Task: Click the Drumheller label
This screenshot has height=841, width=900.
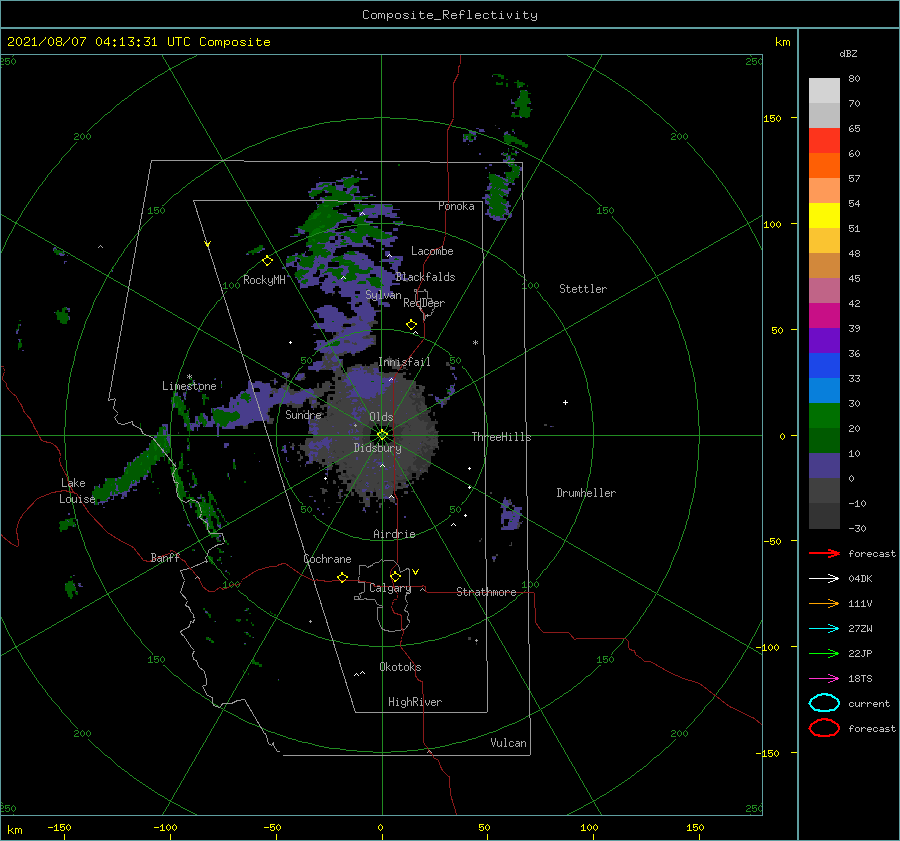Action: click(x=586, y=493)
